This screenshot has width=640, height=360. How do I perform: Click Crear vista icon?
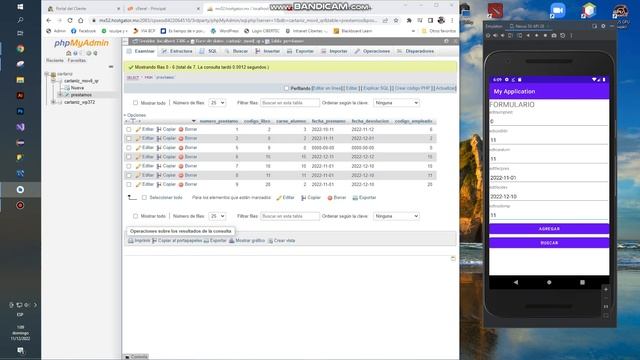click(x=270, y=241)
